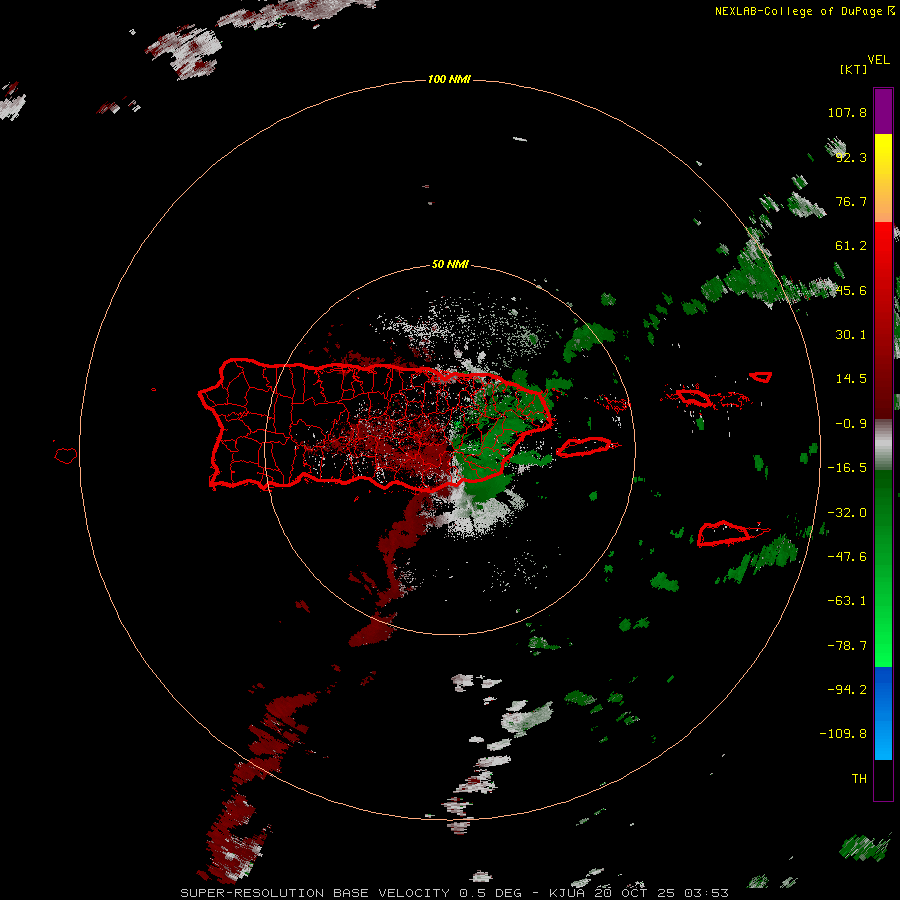900x900 pixels.
Task: Click the 92.3 scale value
Action: click(x=851, y=157)
